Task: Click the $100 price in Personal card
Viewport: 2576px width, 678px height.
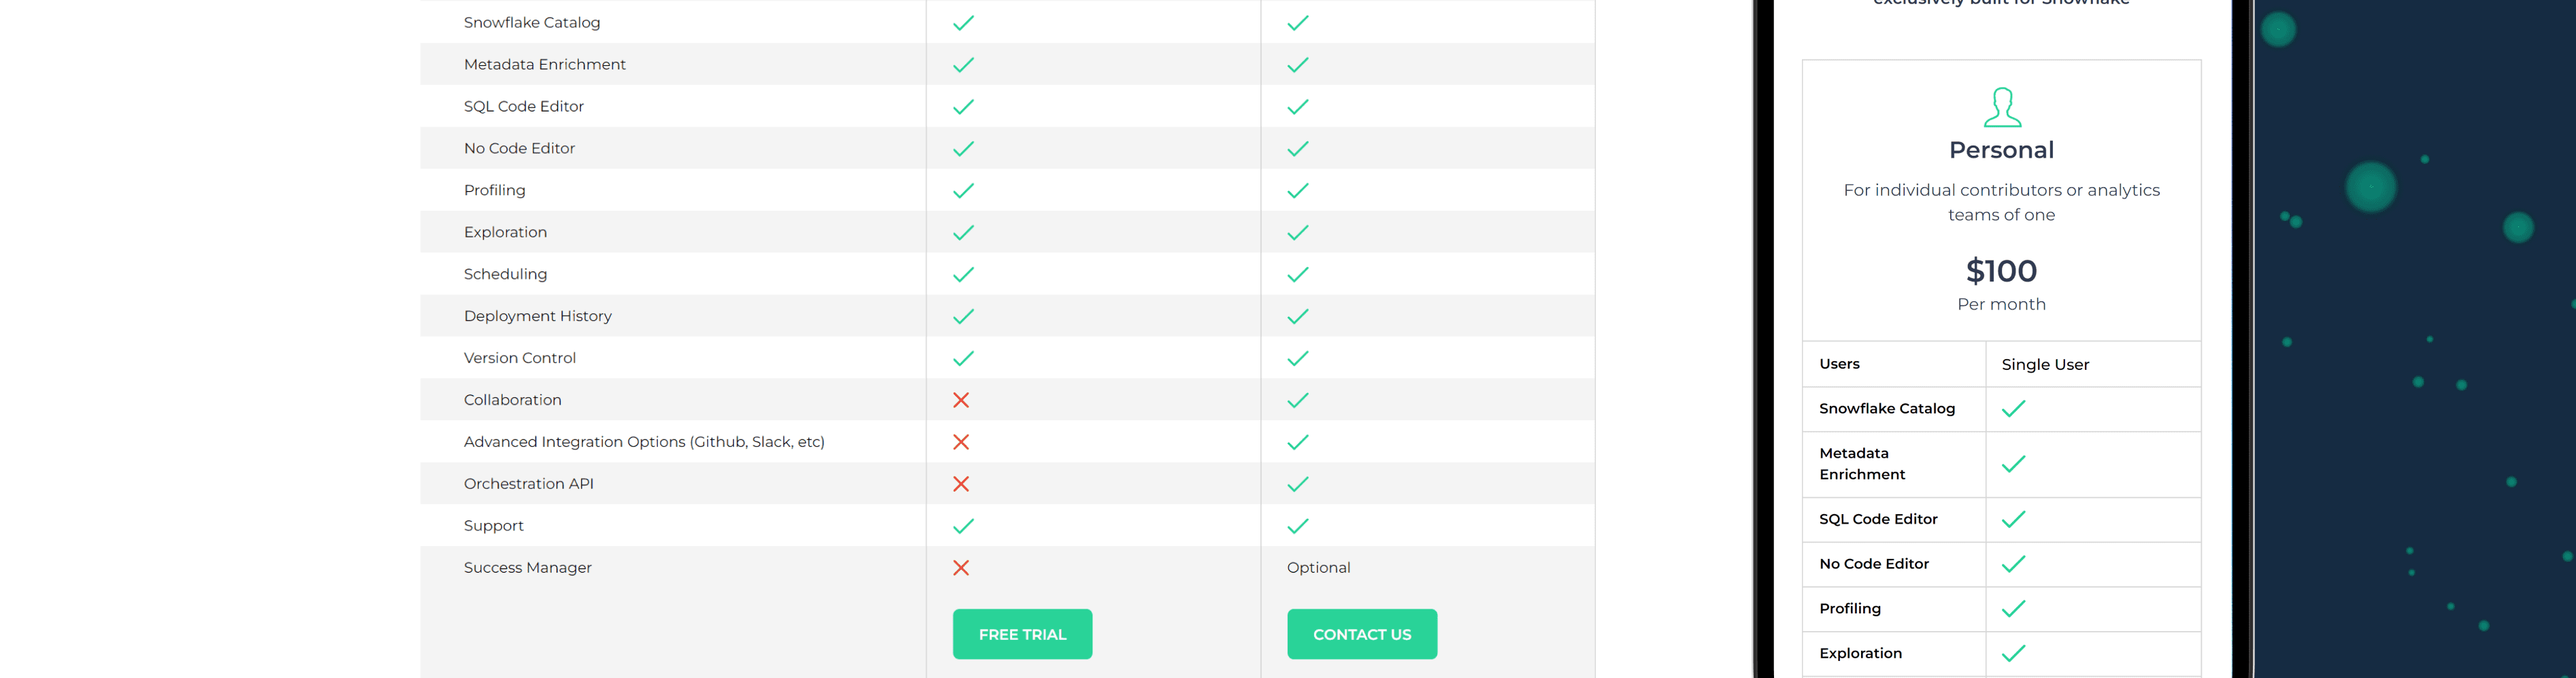Action: [x=2001, y=271]
